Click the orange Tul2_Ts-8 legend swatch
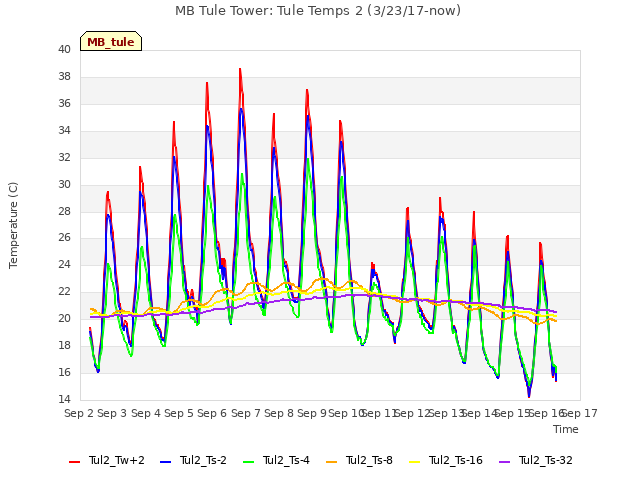Screen dimensions: 640x480 (x=332, y=462)
